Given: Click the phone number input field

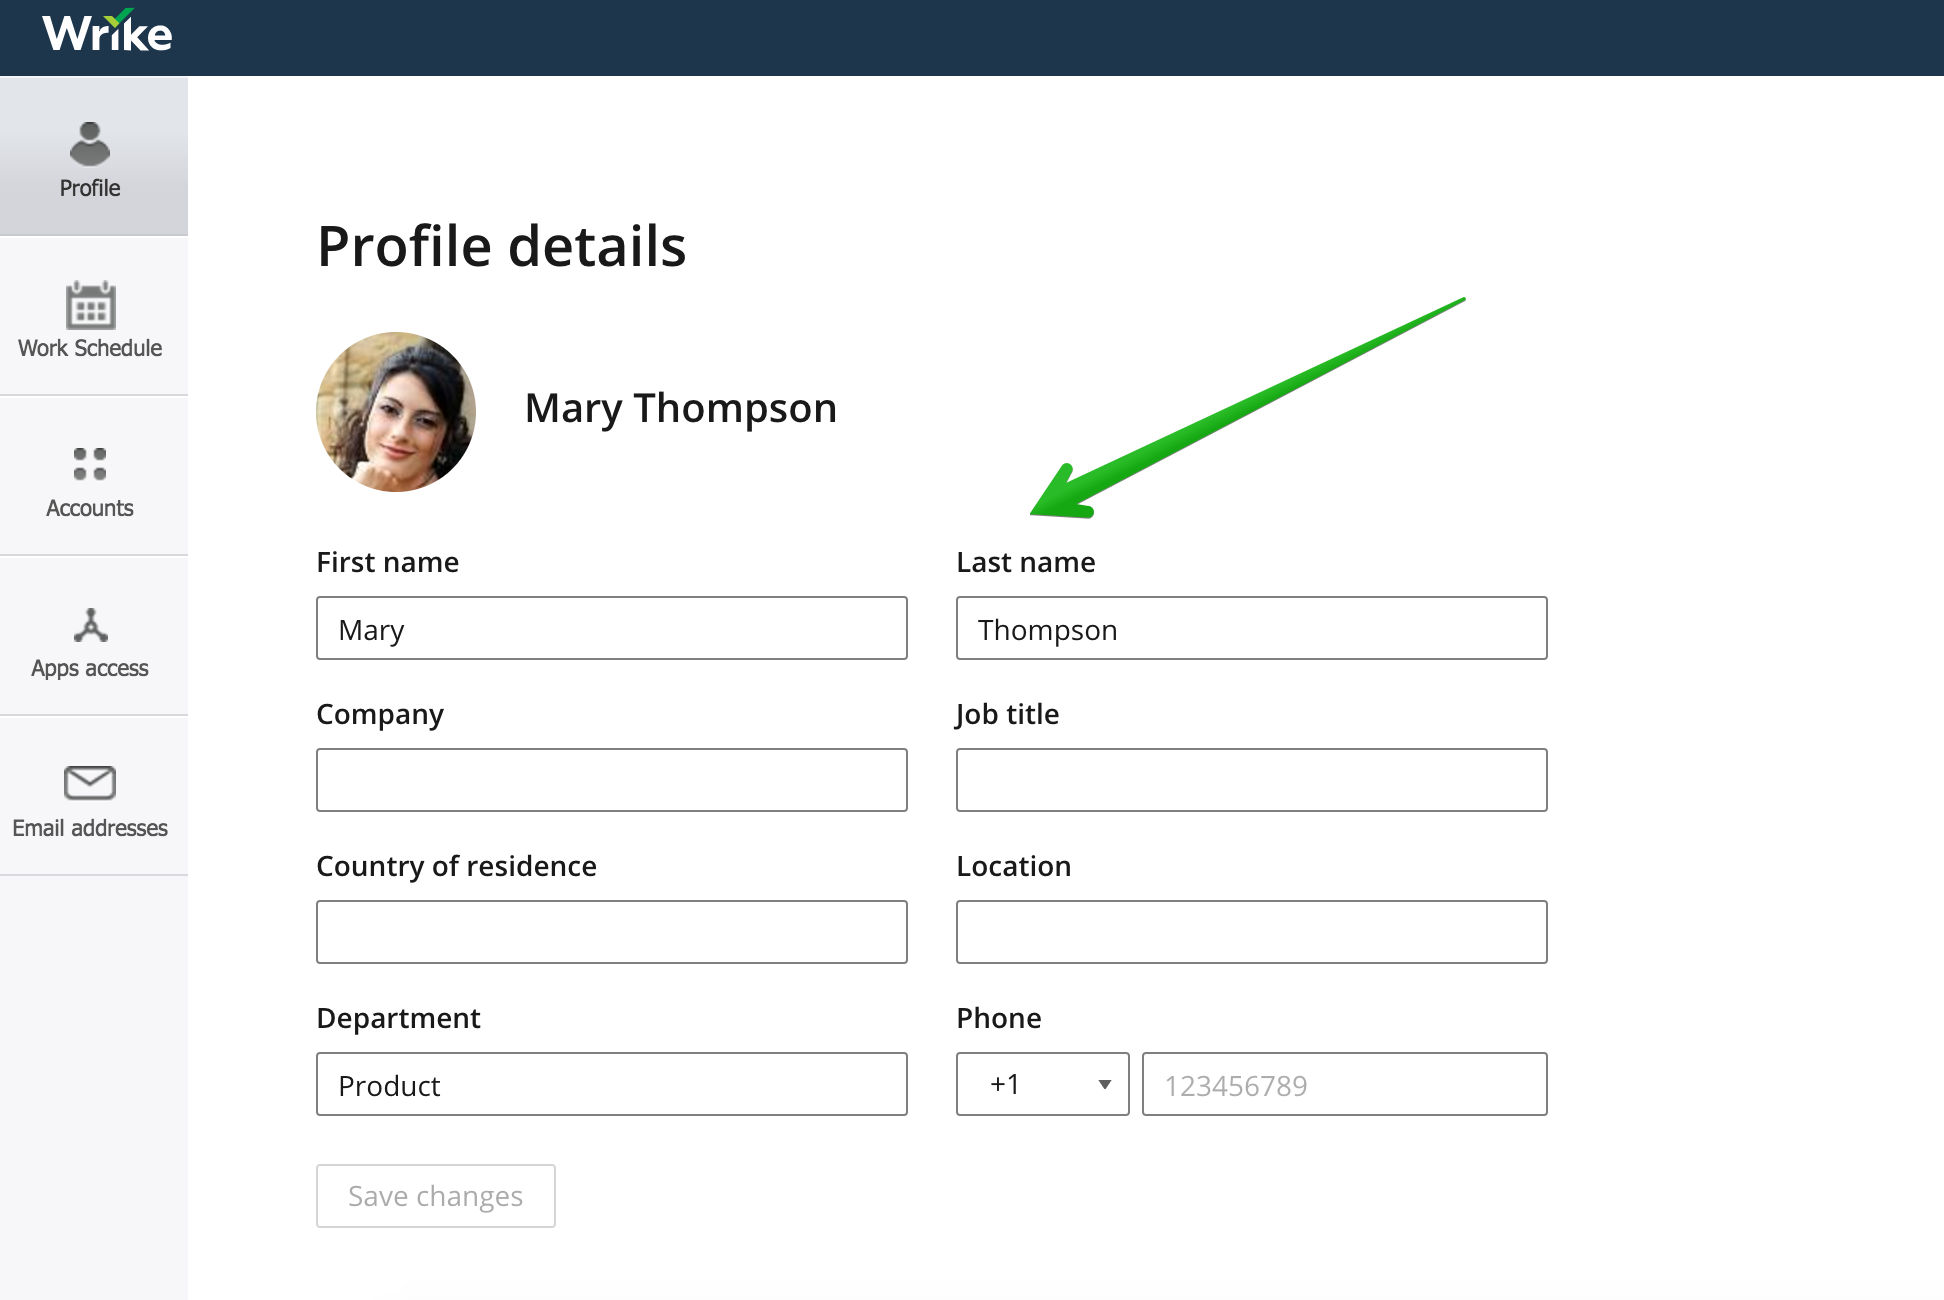Looking at the screenshot, I should click(1344, 1084).
